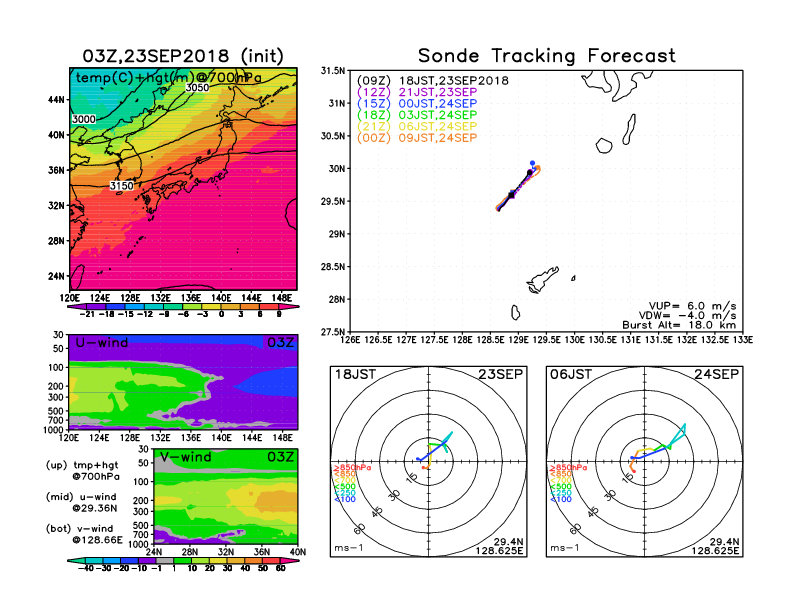Image resolution: width=792 pixels, height=612 pixels.
Task: Click '29.4N 128.625E' in the 18JST hodograph
Action: [x=499, y=546]
